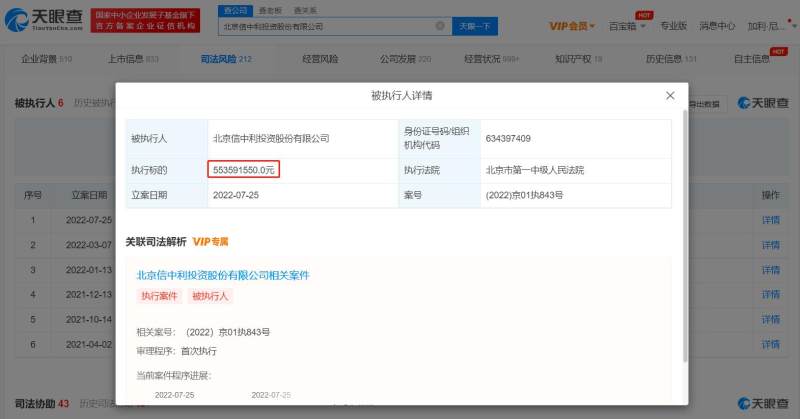Click the 立案日期 column header in background table

click(89, 195)
